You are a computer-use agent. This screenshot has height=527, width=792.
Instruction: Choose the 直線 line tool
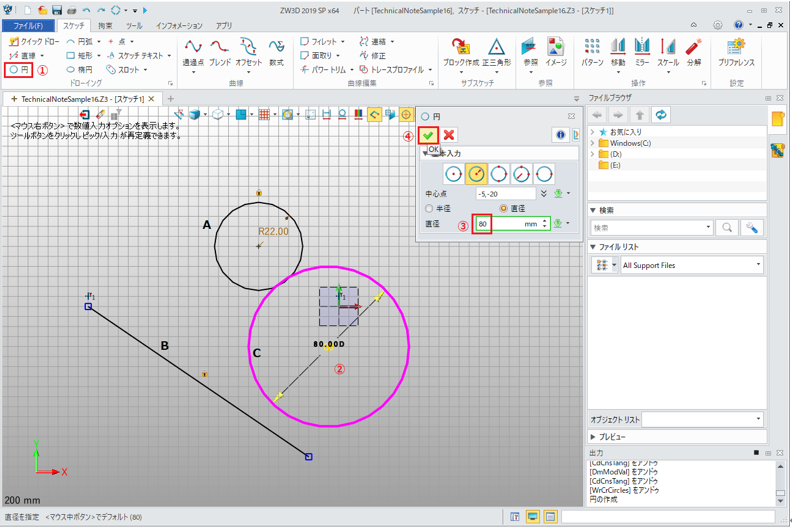[23, 56]
